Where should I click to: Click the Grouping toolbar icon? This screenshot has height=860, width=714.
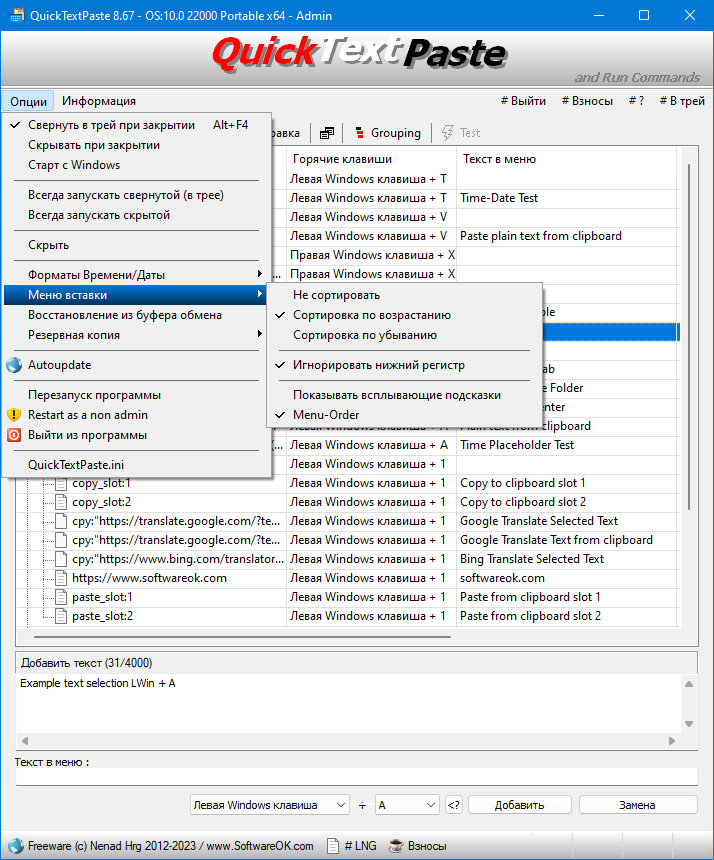[359, 133]
